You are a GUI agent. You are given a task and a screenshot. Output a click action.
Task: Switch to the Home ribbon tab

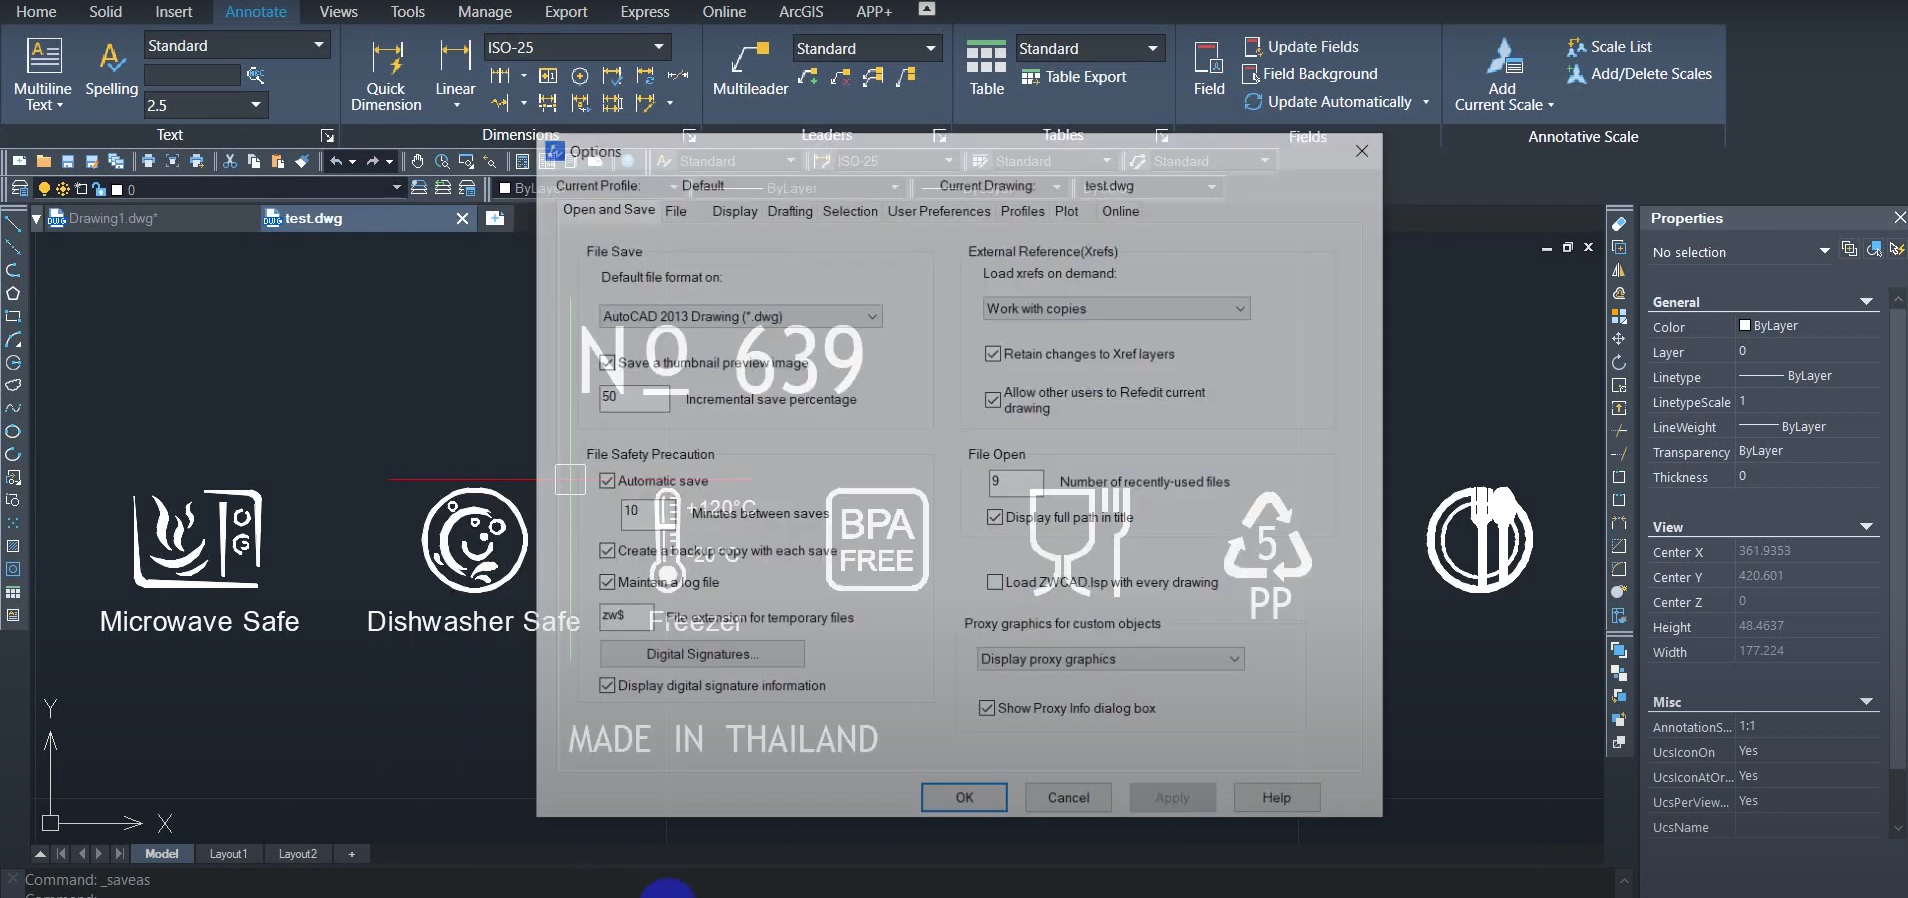36,12
